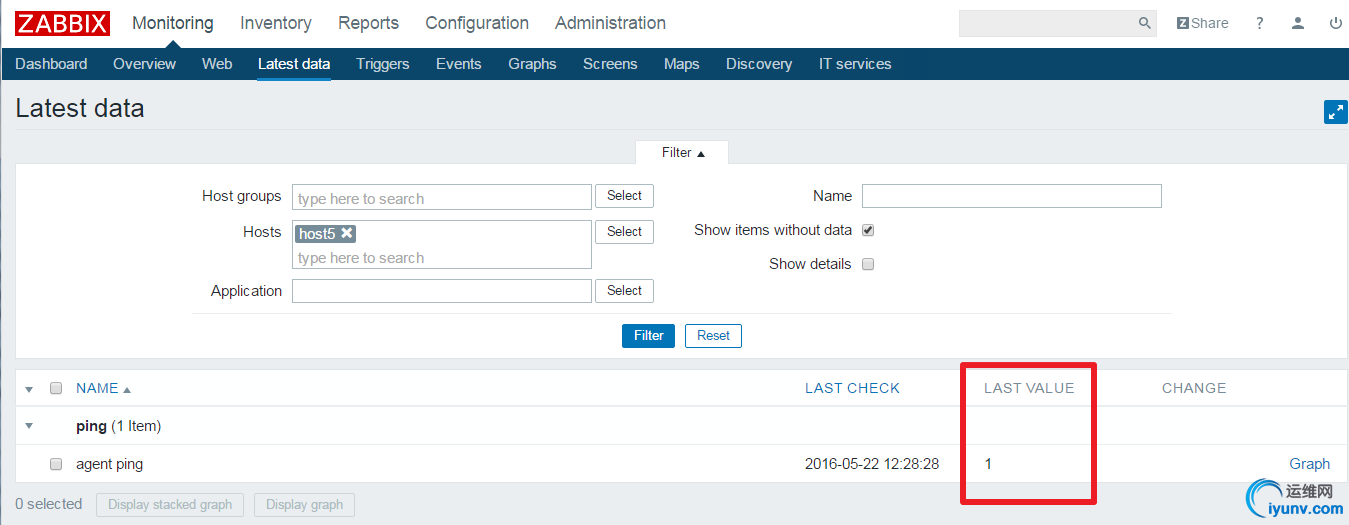Collapse the ping application group
1349x525 pixels.
click(29, 426)
